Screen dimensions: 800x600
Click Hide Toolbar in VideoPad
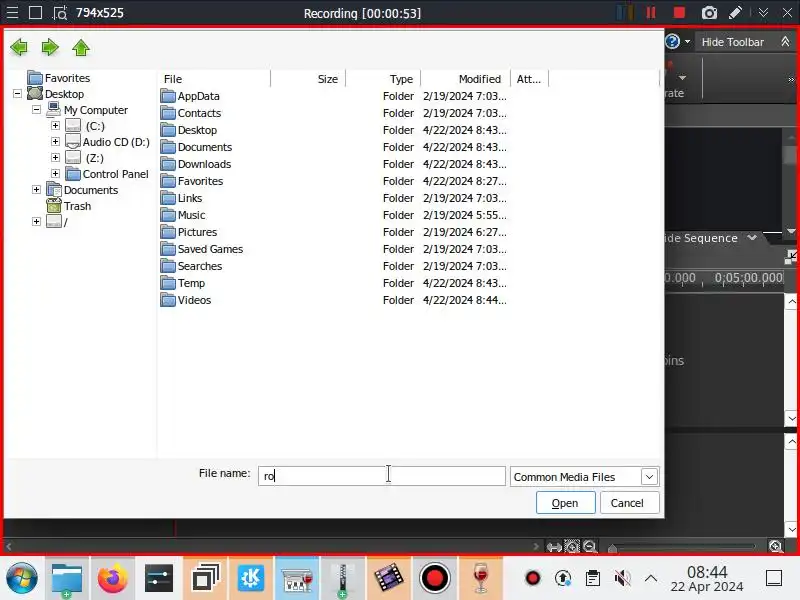733,42
